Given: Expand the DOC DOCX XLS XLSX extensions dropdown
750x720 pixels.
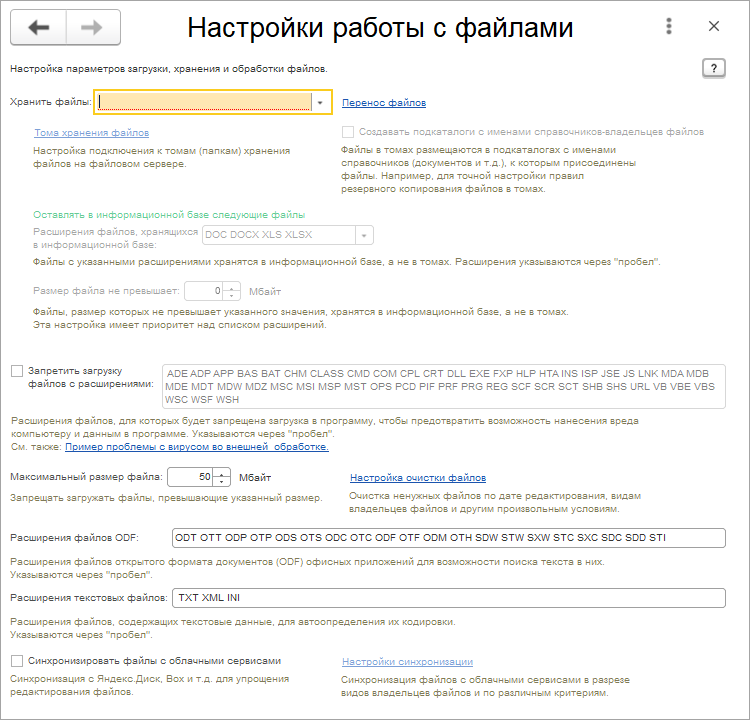Looking at the screenshot, I should [x=364, y=235].
